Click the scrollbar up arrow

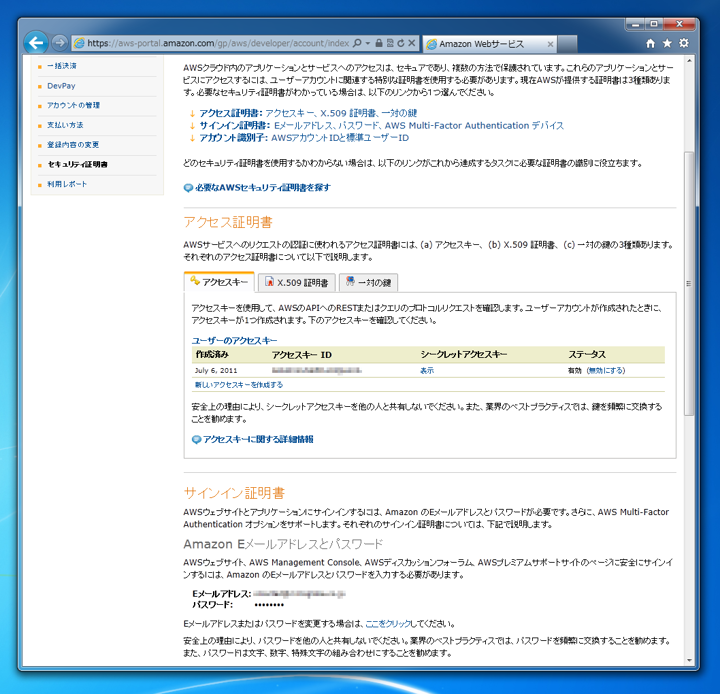(689, 61)
